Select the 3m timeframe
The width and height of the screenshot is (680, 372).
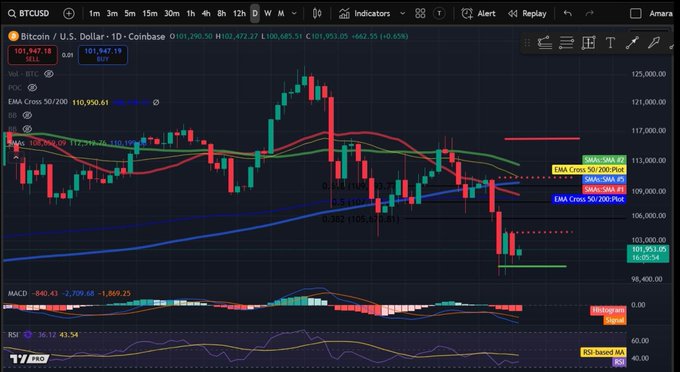(112, 13)
